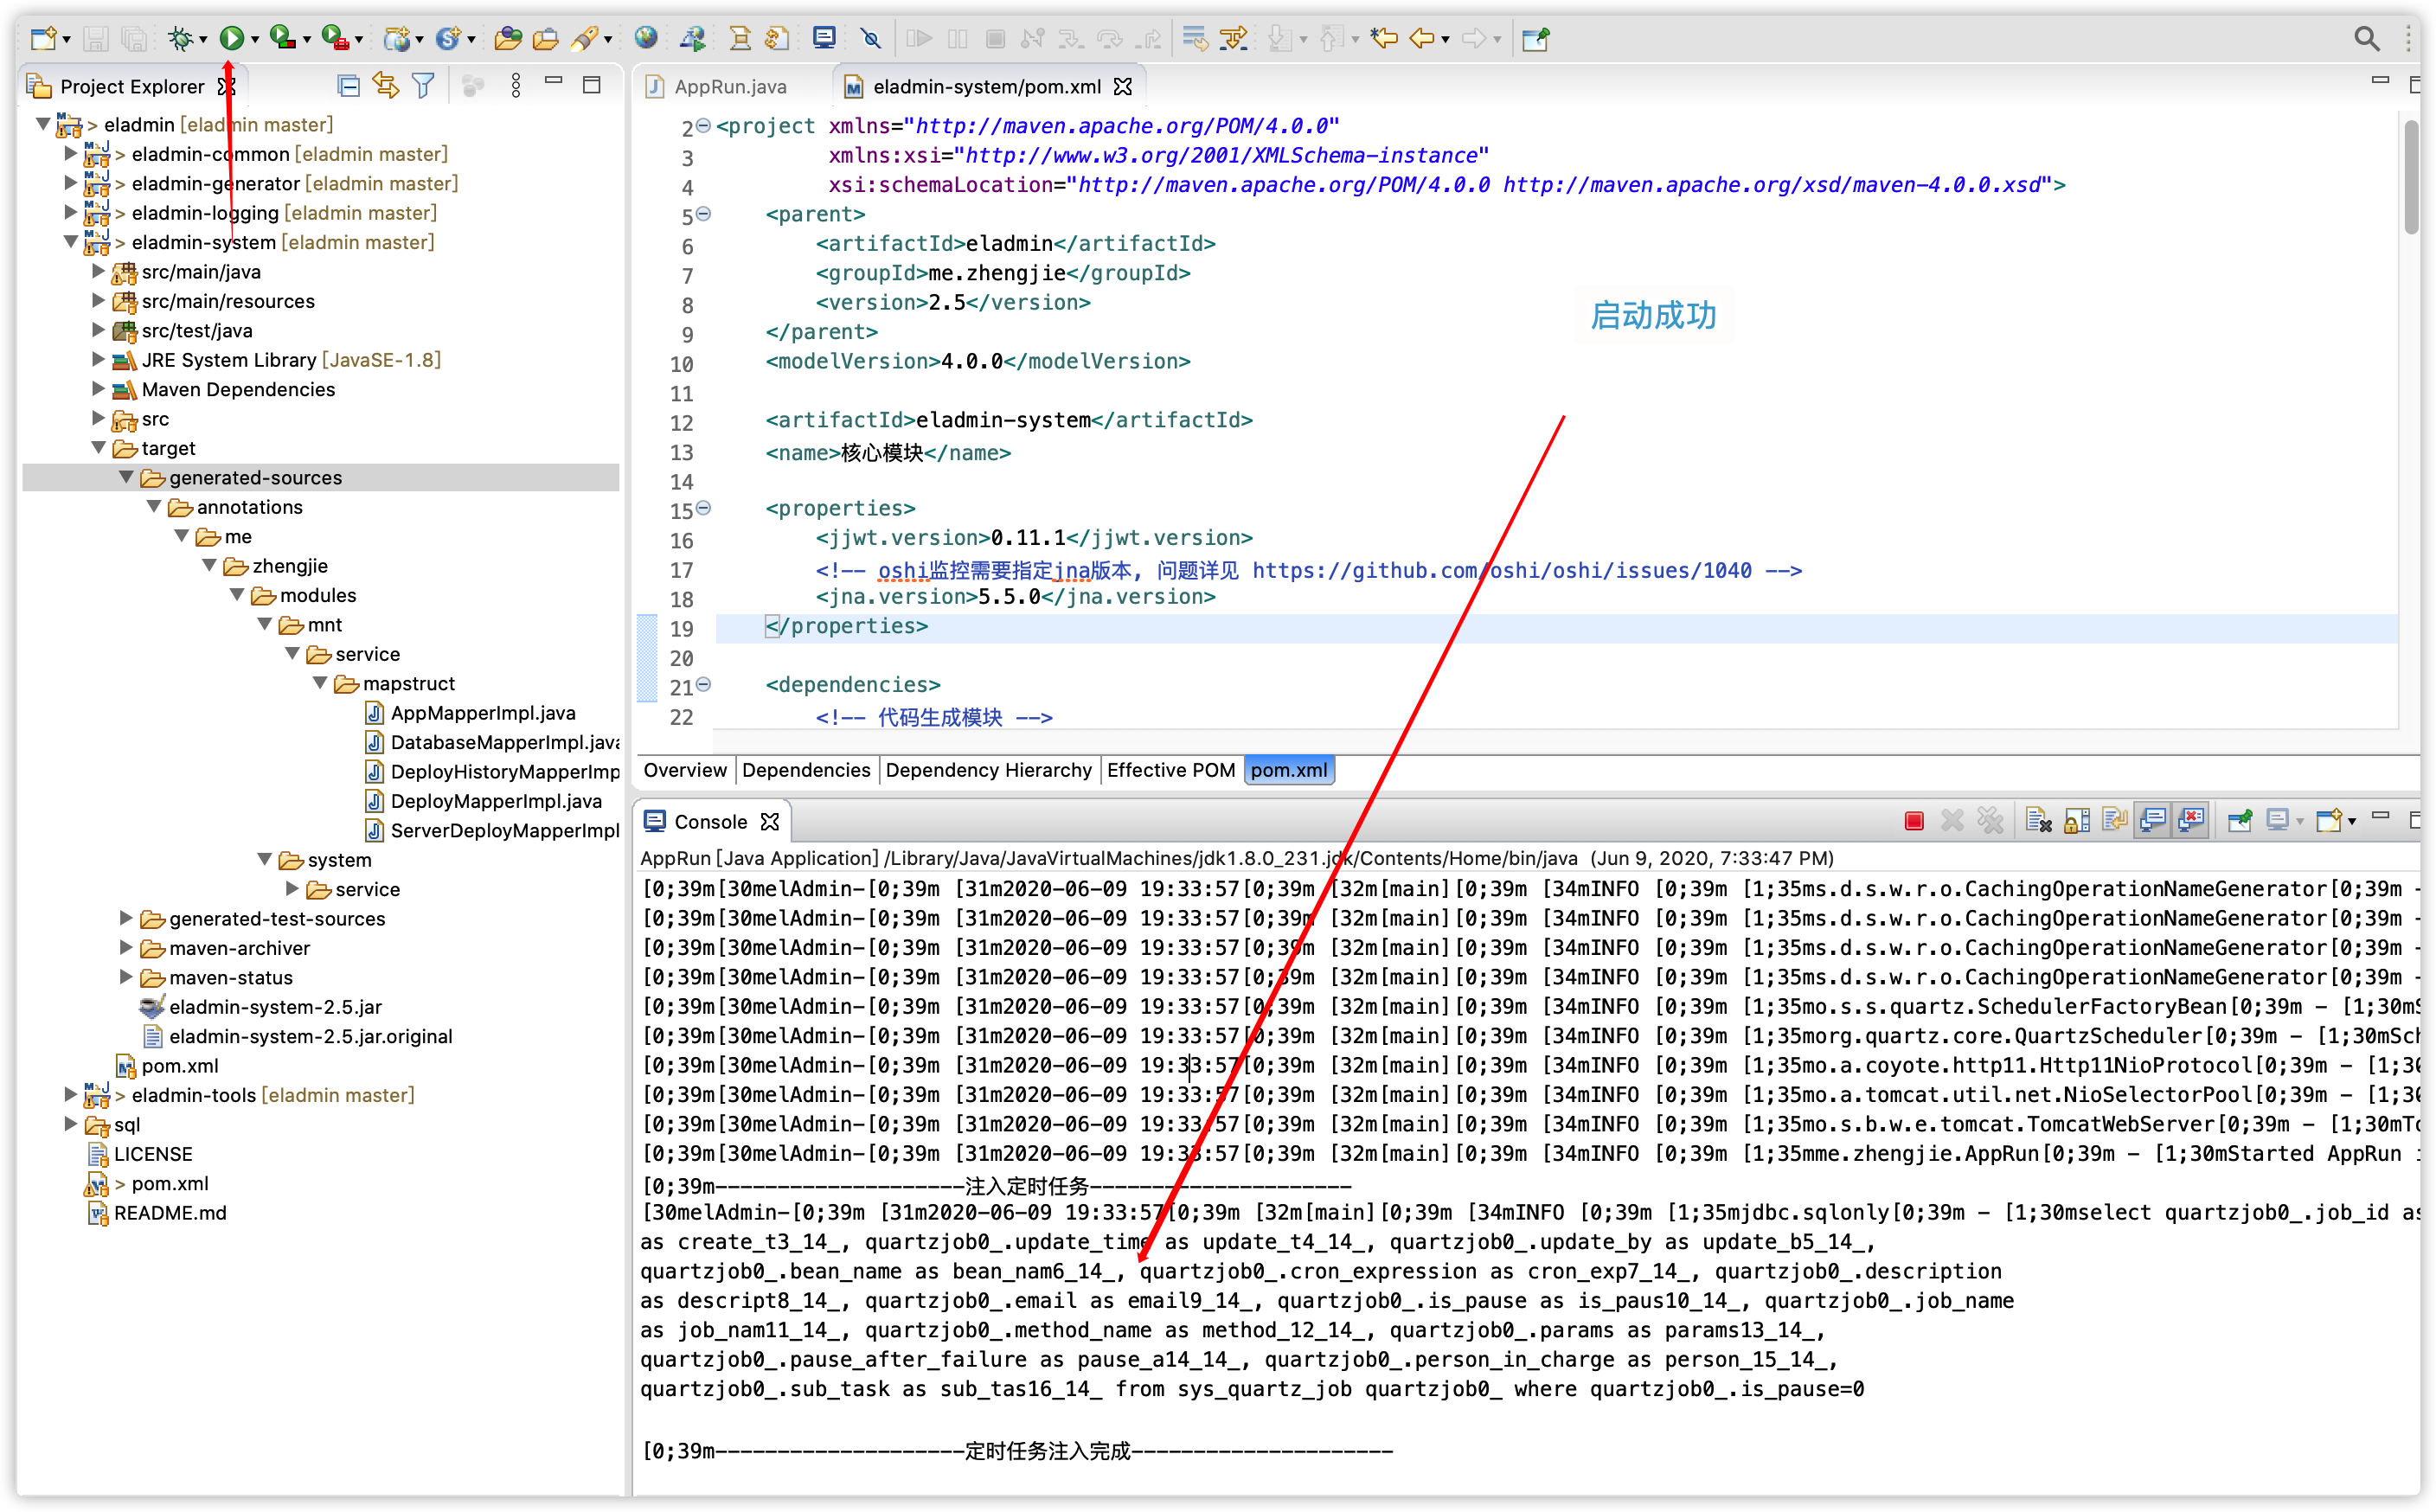This screenshot has height=1512, width=2436.
Task: Click the Back to previous edit location arrow
Action: pos(1421,38)
